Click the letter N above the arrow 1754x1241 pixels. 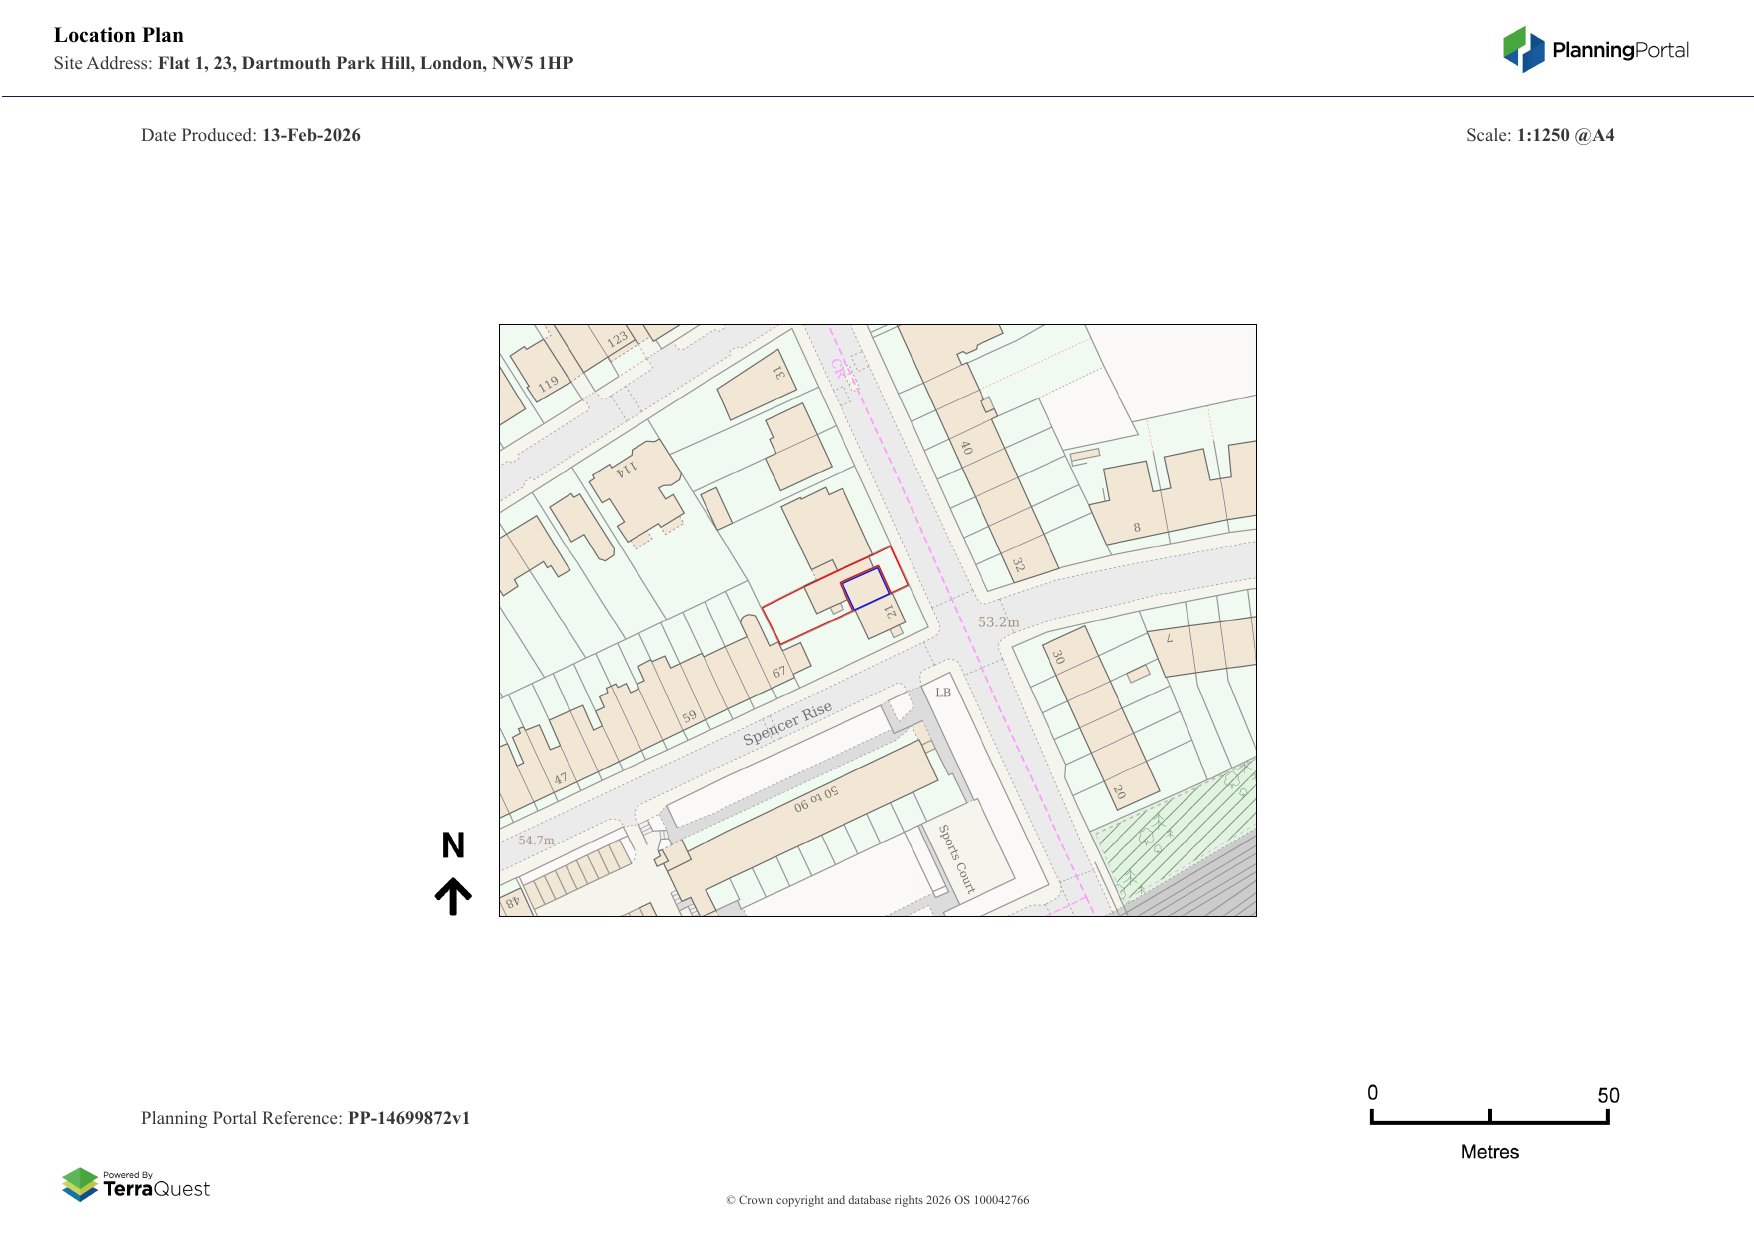tap(453, 846)
